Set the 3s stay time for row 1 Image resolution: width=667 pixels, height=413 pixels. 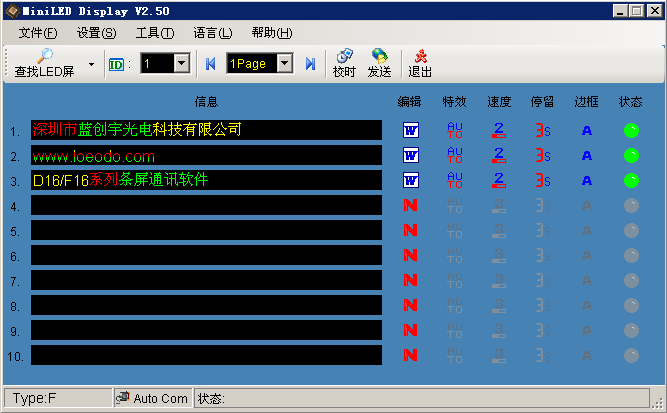tap(543, 130)
